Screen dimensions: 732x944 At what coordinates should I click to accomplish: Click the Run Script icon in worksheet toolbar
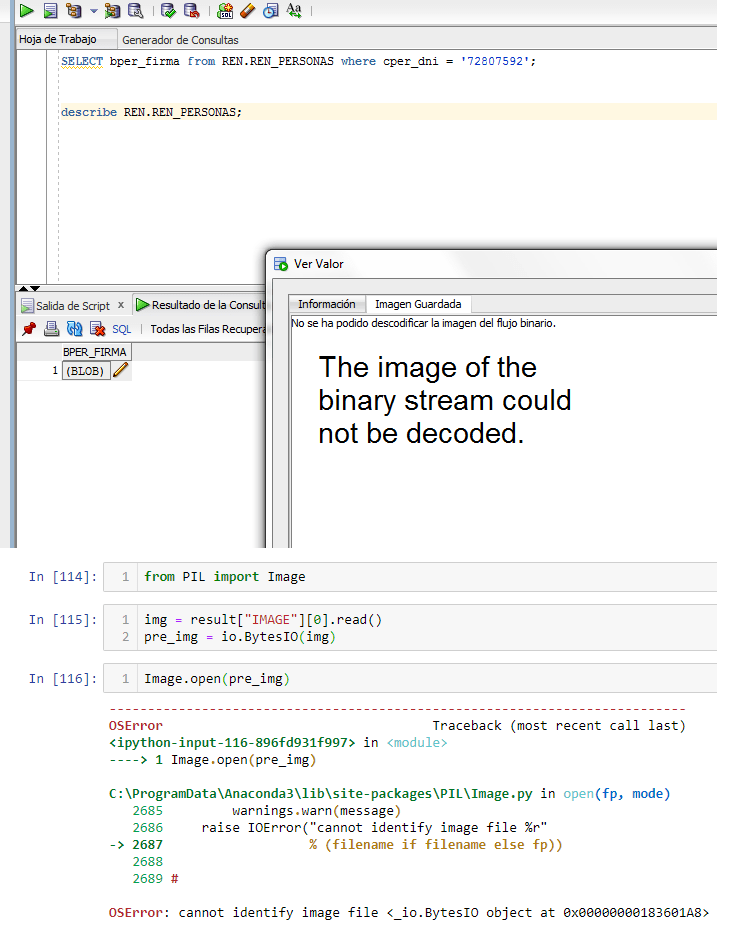tap(51, 10)
